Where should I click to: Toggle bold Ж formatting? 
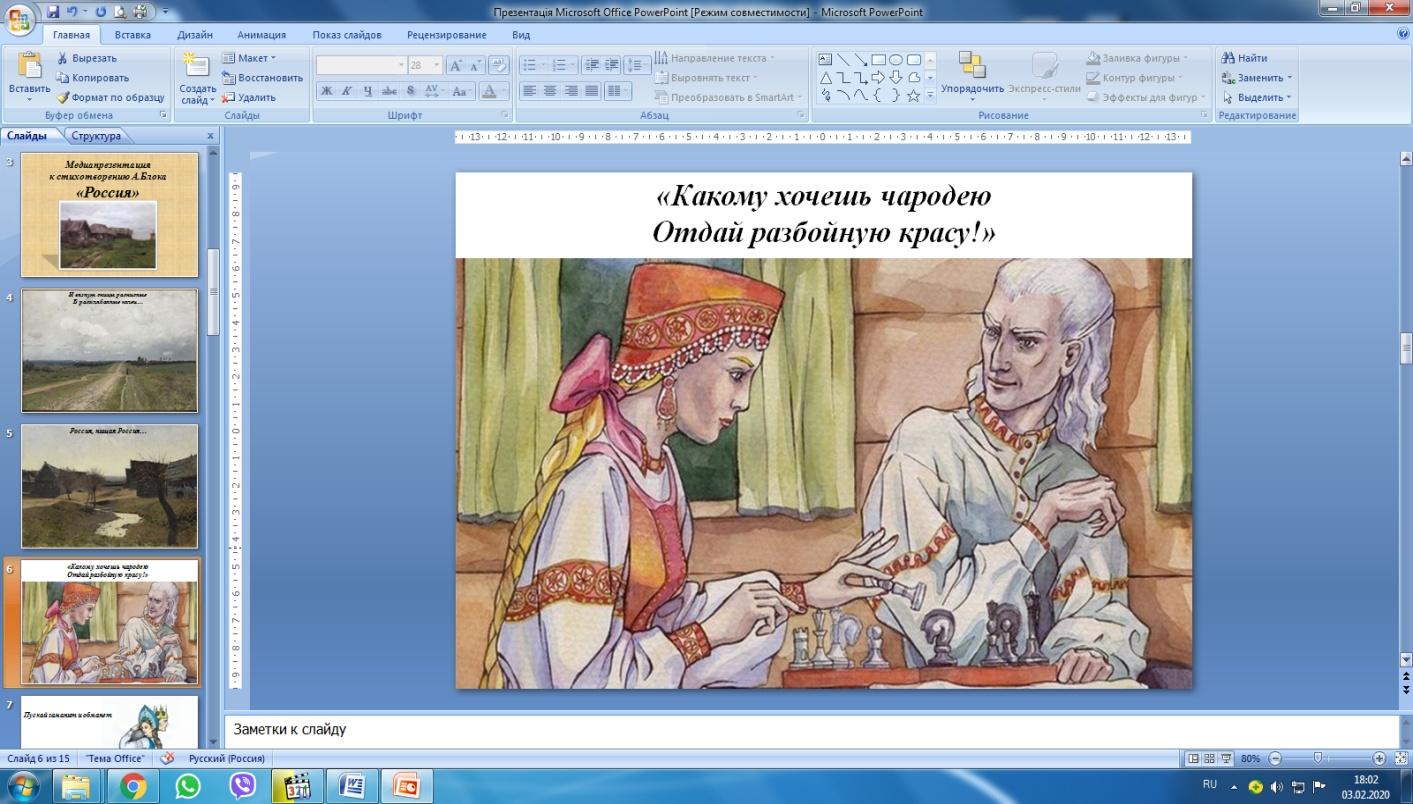click(x=326, y=91)
